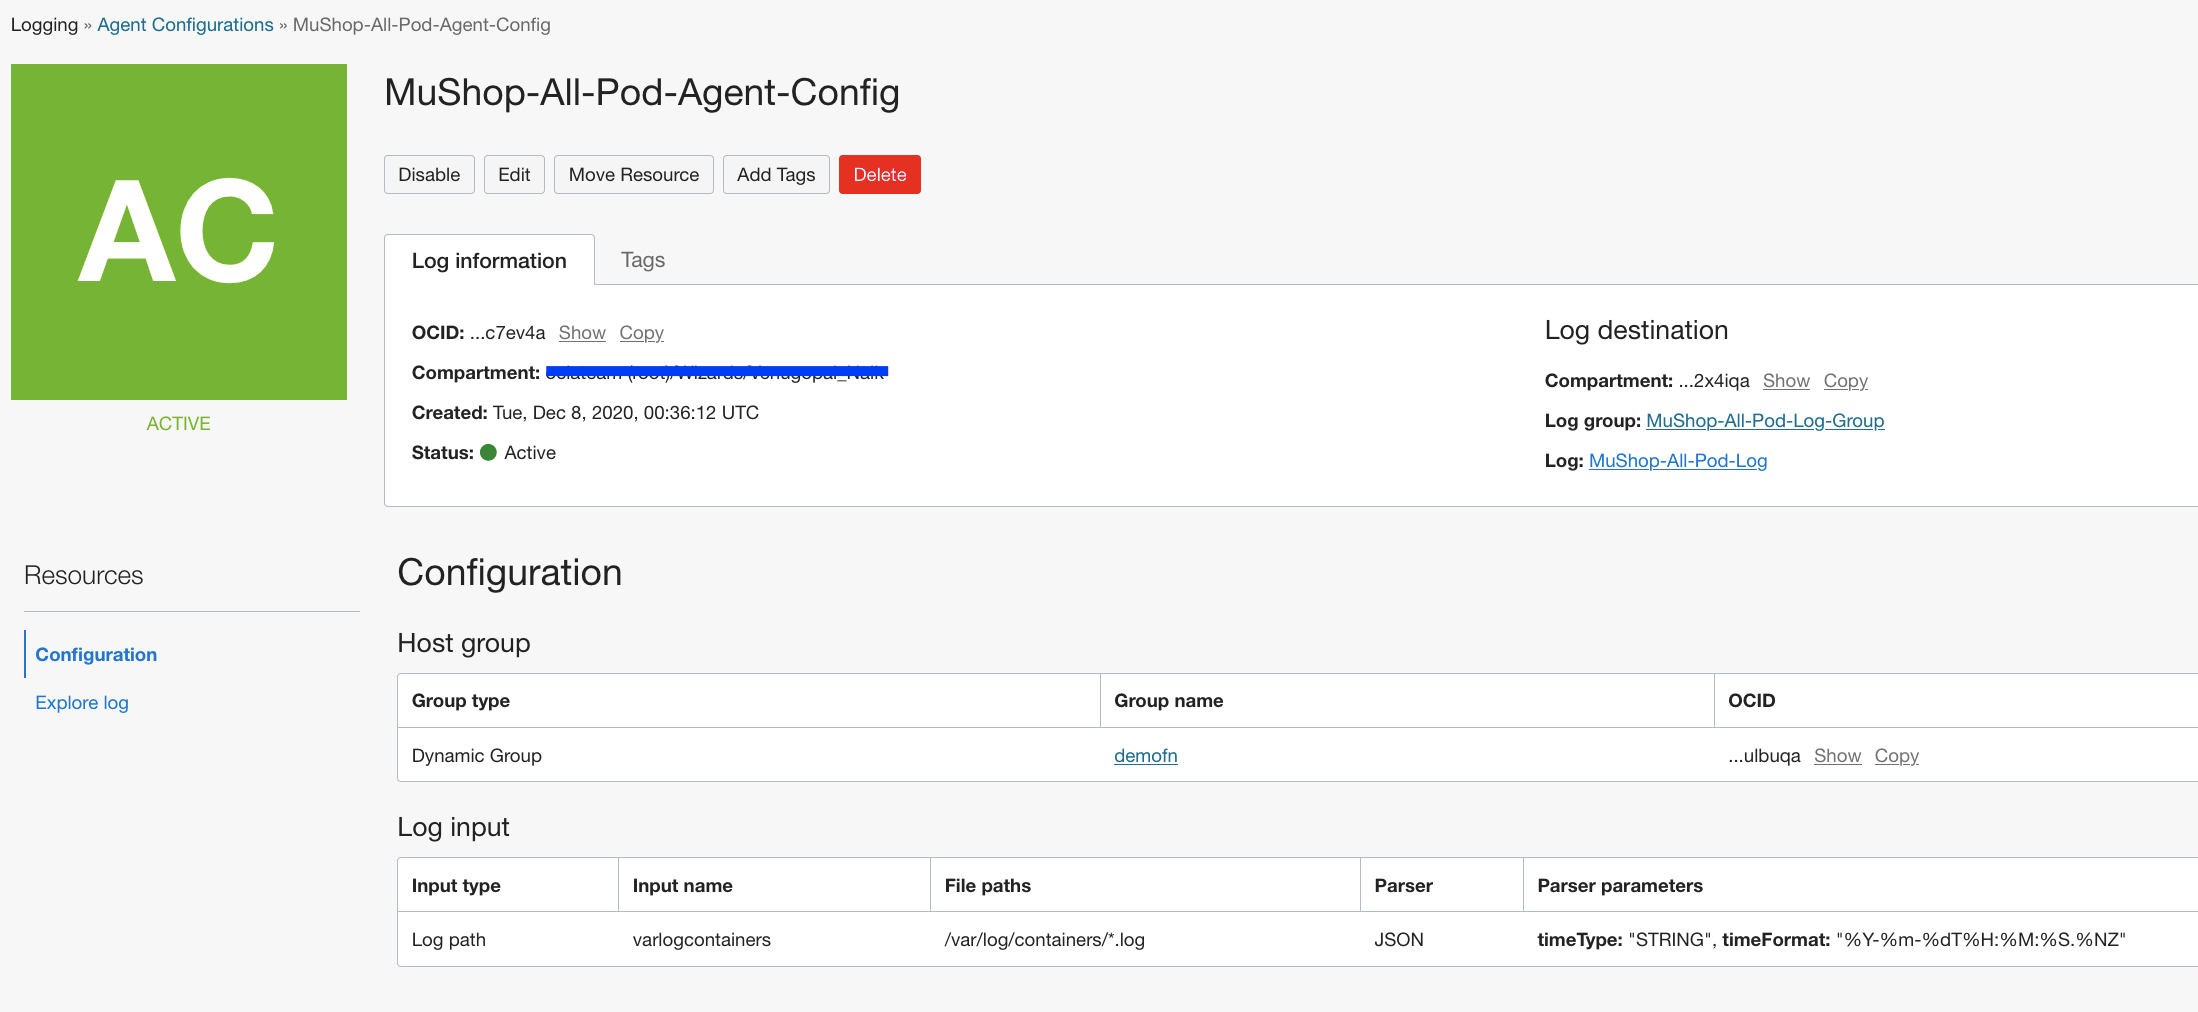Image resolution: width=2198 pixels, height=1012 pixels.
Task: Click the /var/log/containers/*.log file path
Action: [x=1045, y=940]
